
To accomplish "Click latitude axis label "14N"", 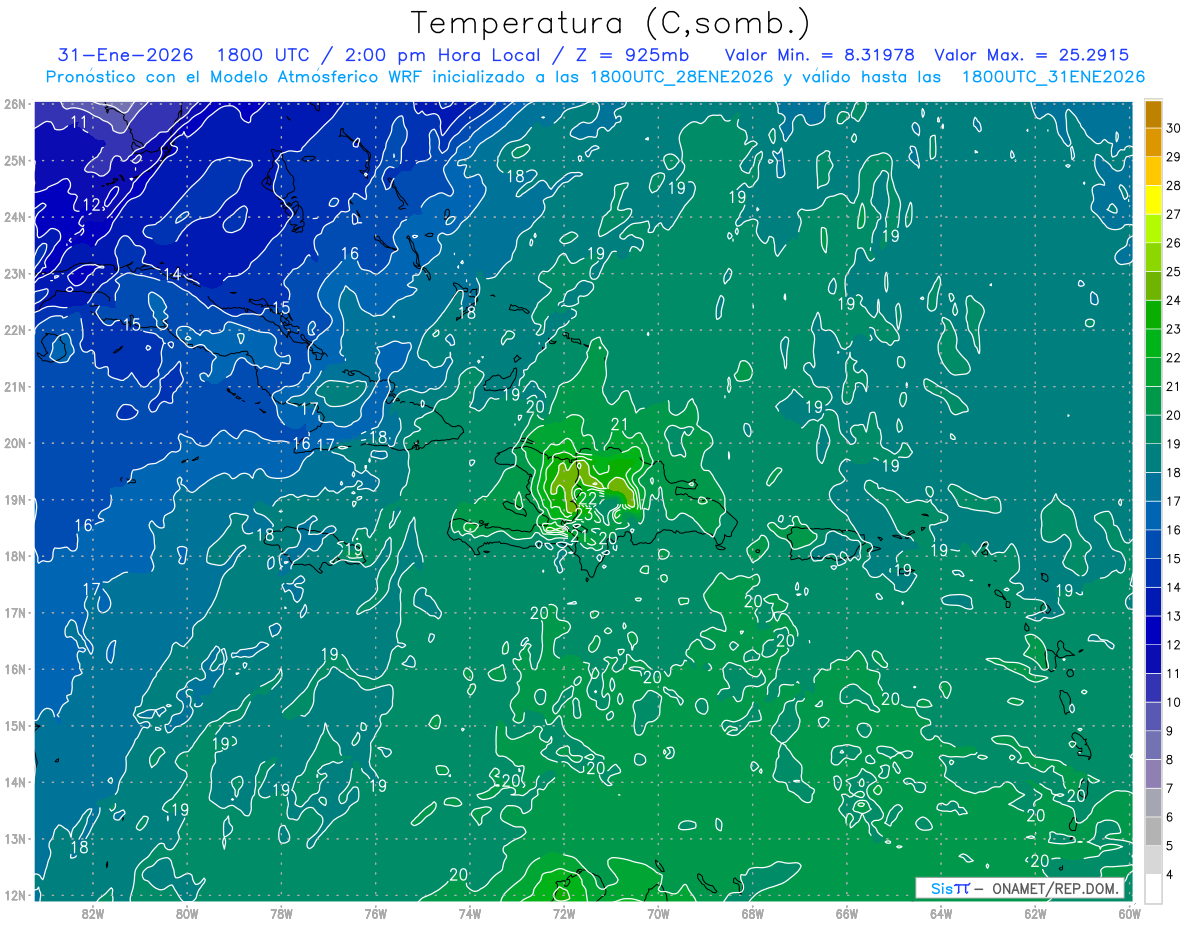I will click(15, 782).
